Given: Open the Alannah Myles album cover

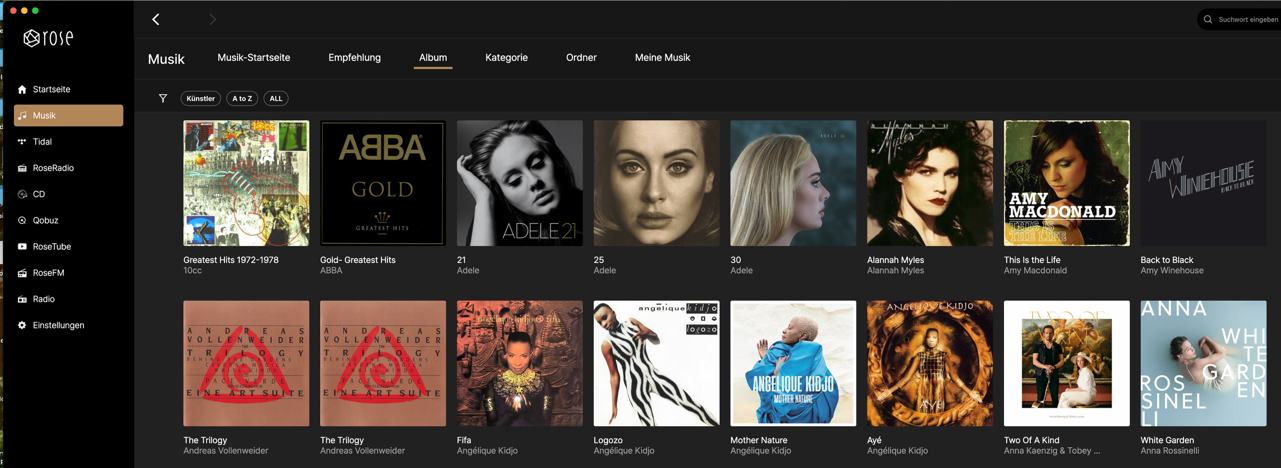Looking at the screenshot, I should (930, 183).
